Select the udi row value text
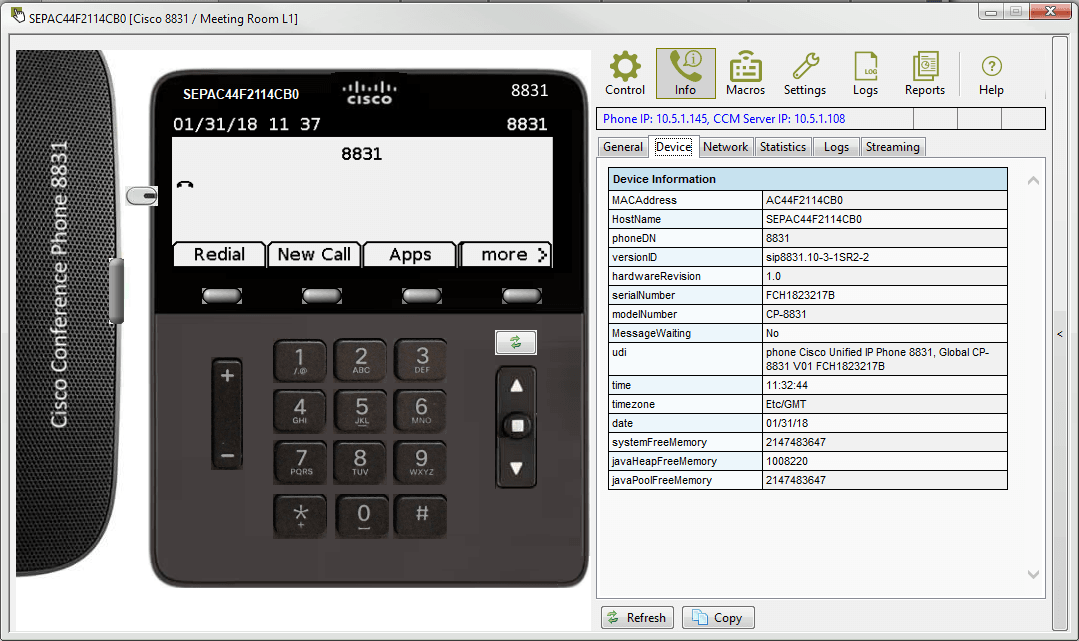The width and height of the screenshot is (1079, 641). click(877, 359)
